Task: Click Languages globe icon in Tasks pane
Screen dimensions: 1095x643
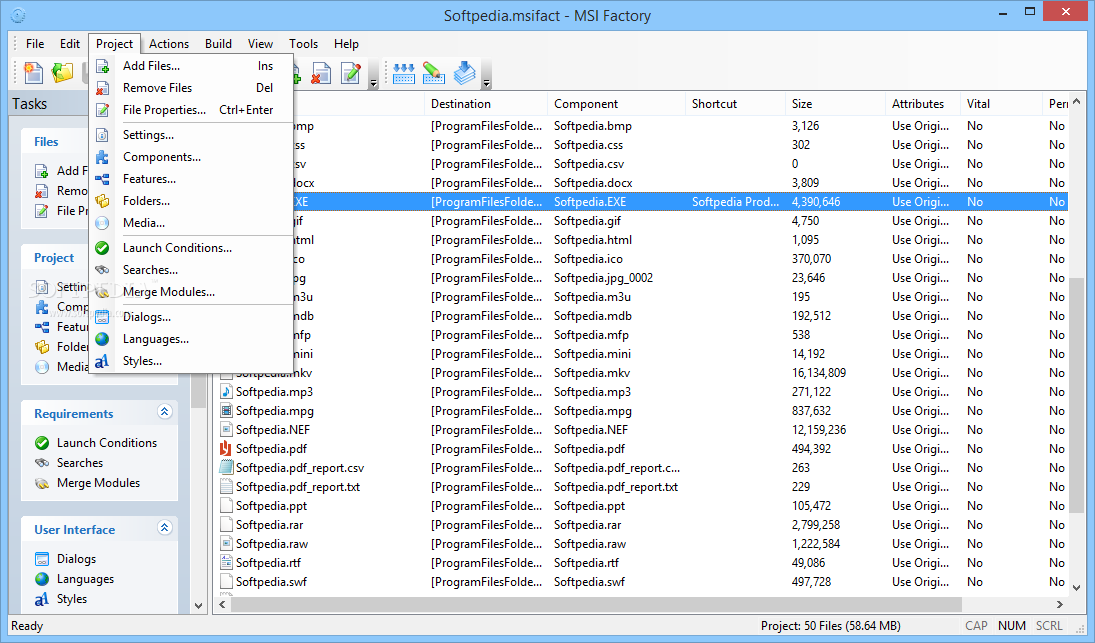Action: click(42, 579)
